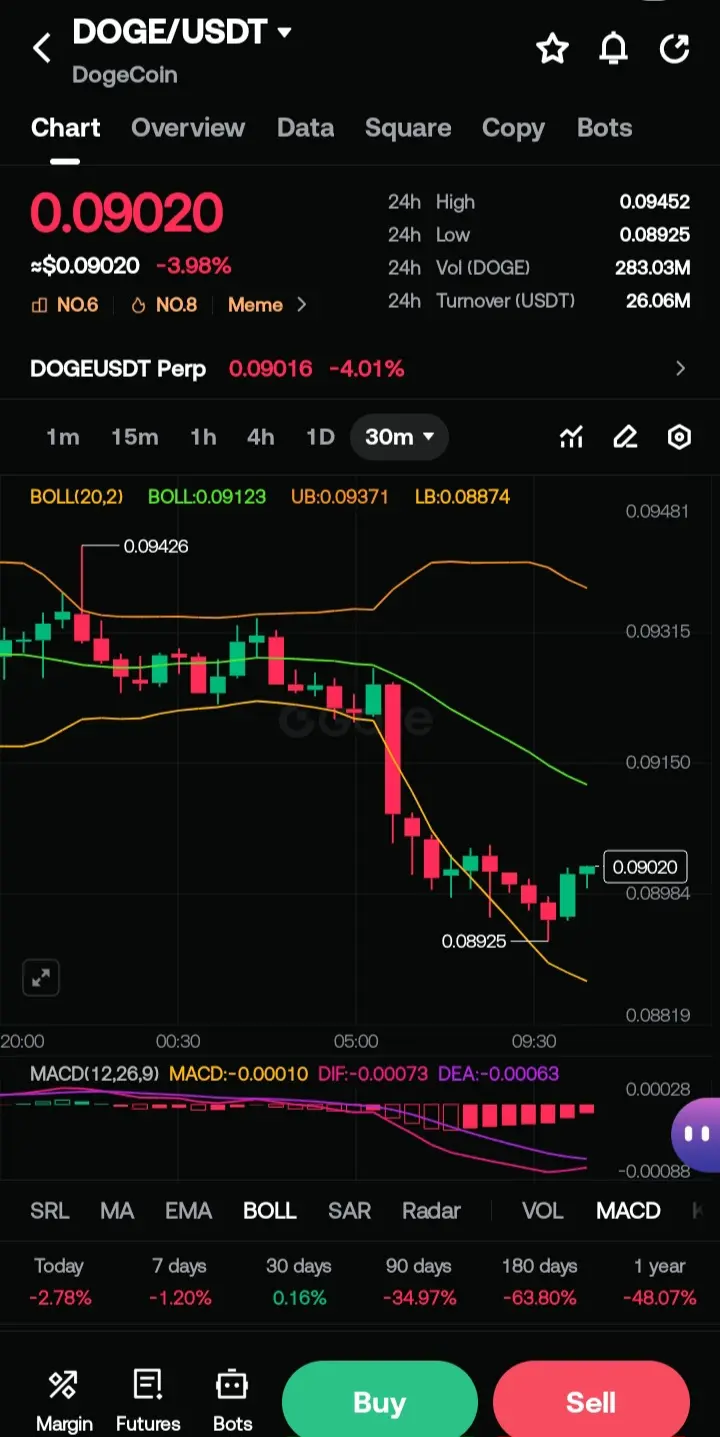This screenshot has width=720, height=1437.
Task: Open the chart indicators icon
Action: point(571,437)
